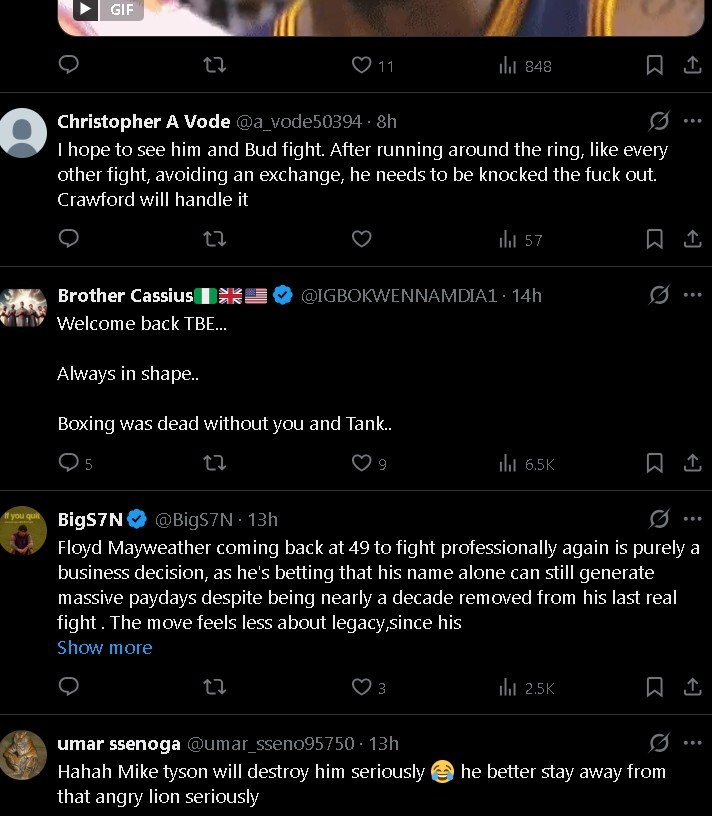
Task: Bookmark Christopher A Vode's post
Action: click(654, 240)
